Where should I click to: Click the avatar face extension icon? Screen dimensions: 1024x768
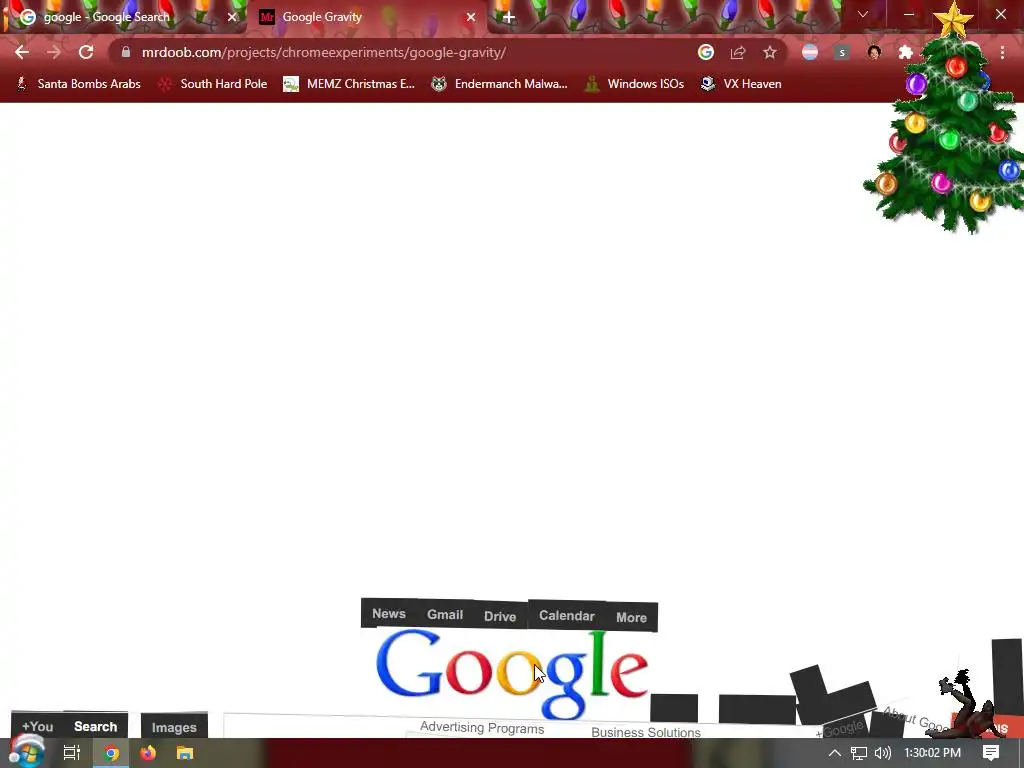point(874,52)
